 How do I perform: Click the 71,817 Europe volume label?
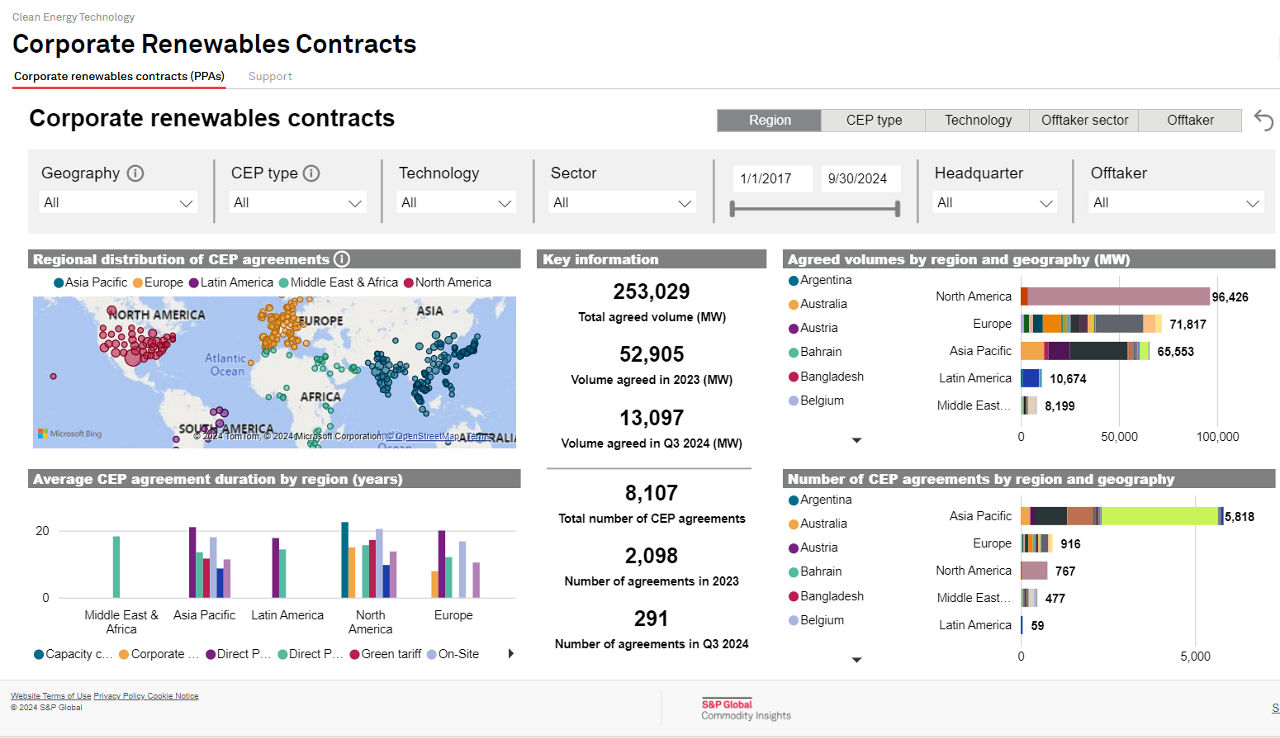point(1187,325)
